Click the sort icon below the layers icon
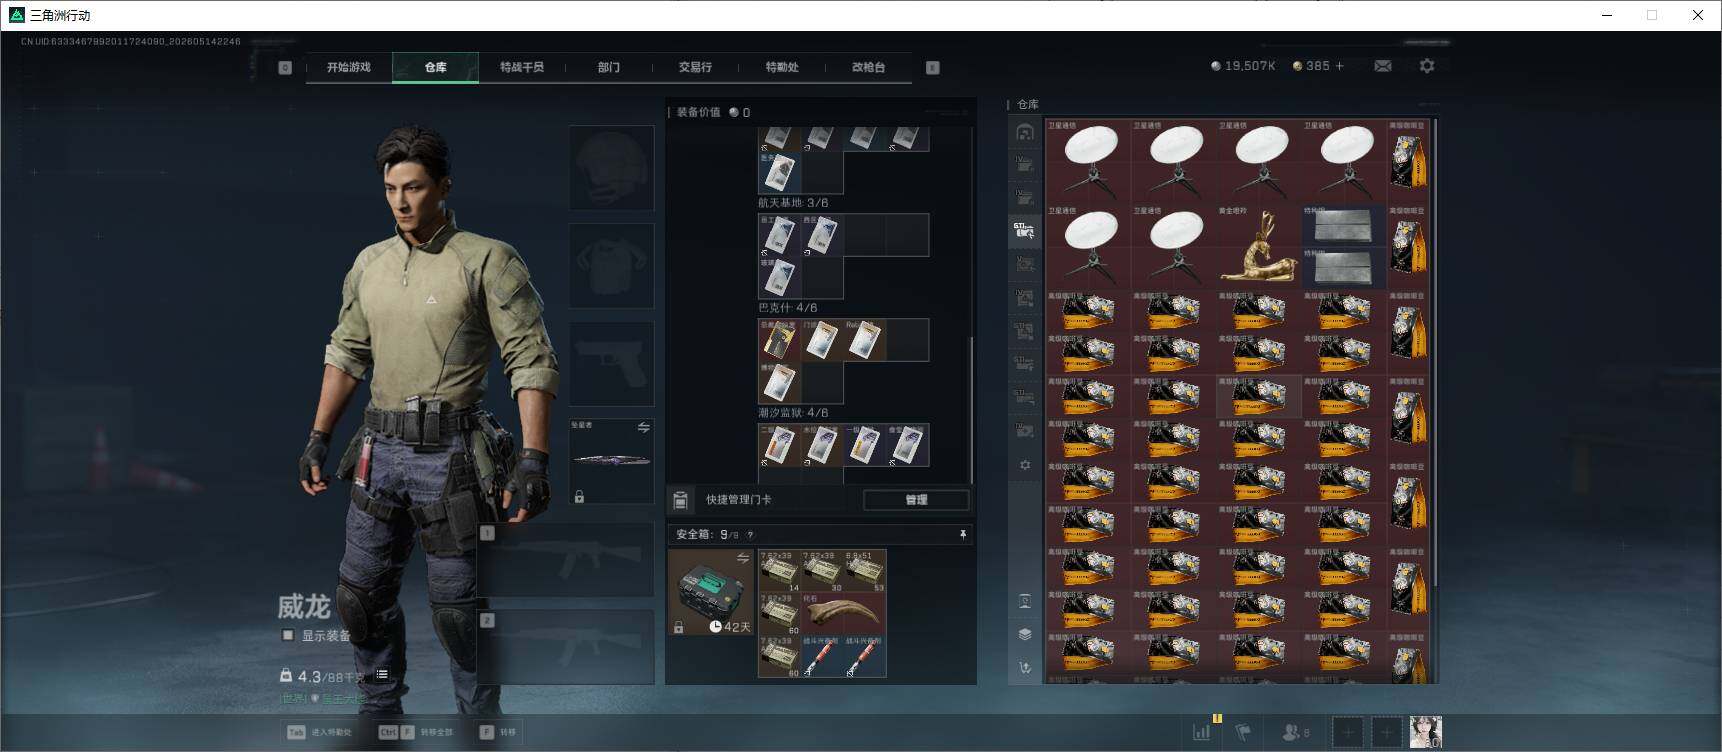This screenshot has width=1722, height=752. tap(1024, 667)
